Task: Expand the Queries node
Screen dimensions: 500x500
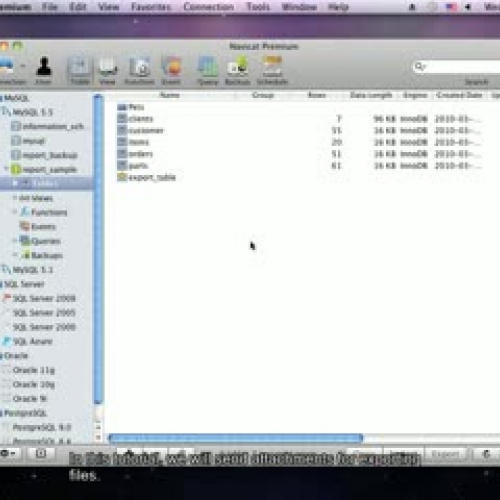Action: click(15, 240)
